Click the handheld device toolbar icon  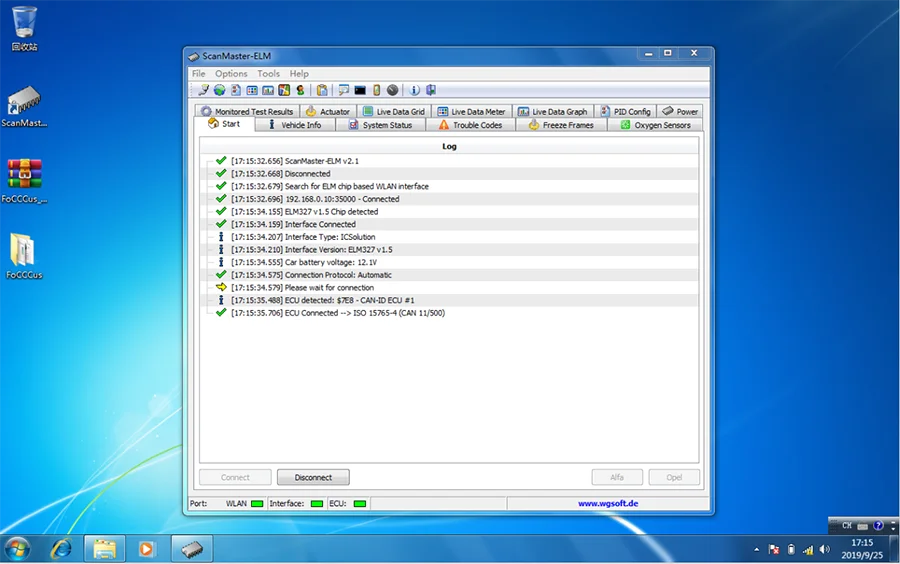point(377,90)
